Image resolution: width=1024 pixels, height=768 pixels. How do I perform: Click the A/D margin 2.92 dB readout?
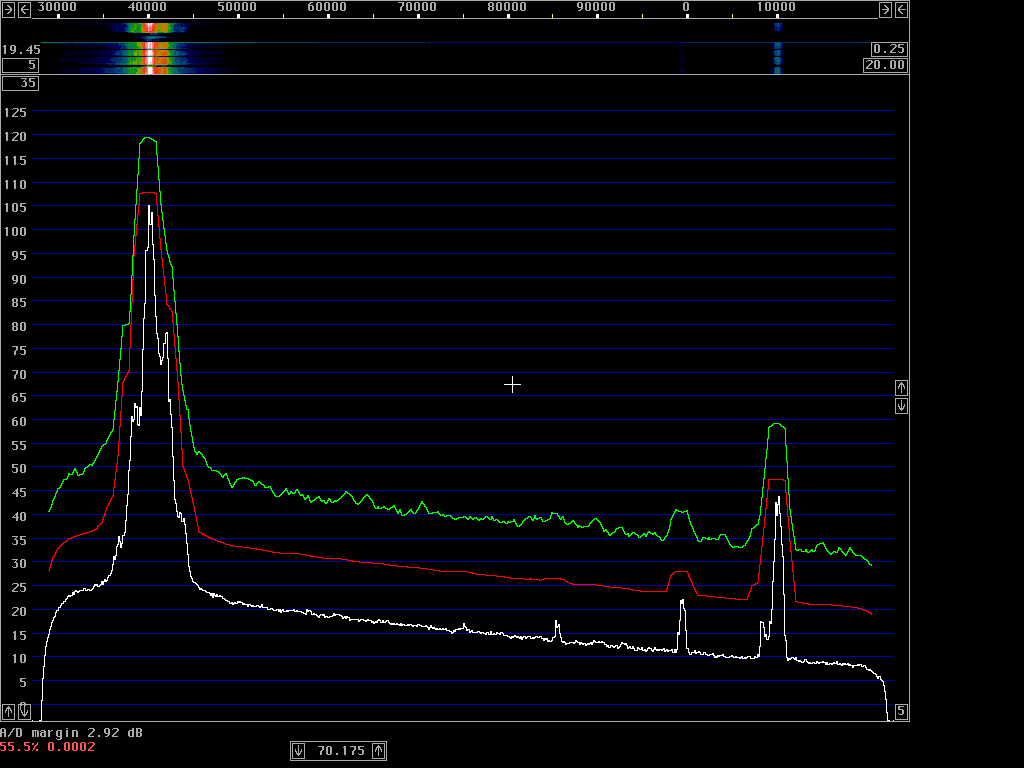[x=71, y=733]
